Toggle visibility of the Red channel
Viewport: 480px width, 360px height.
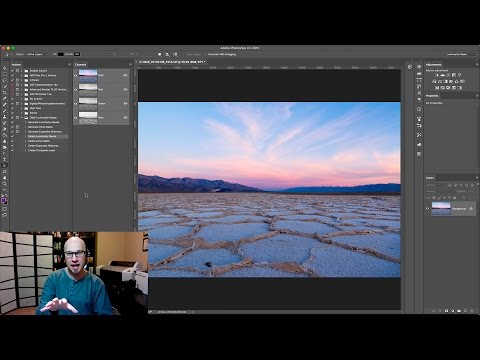[x=76, y=89]
